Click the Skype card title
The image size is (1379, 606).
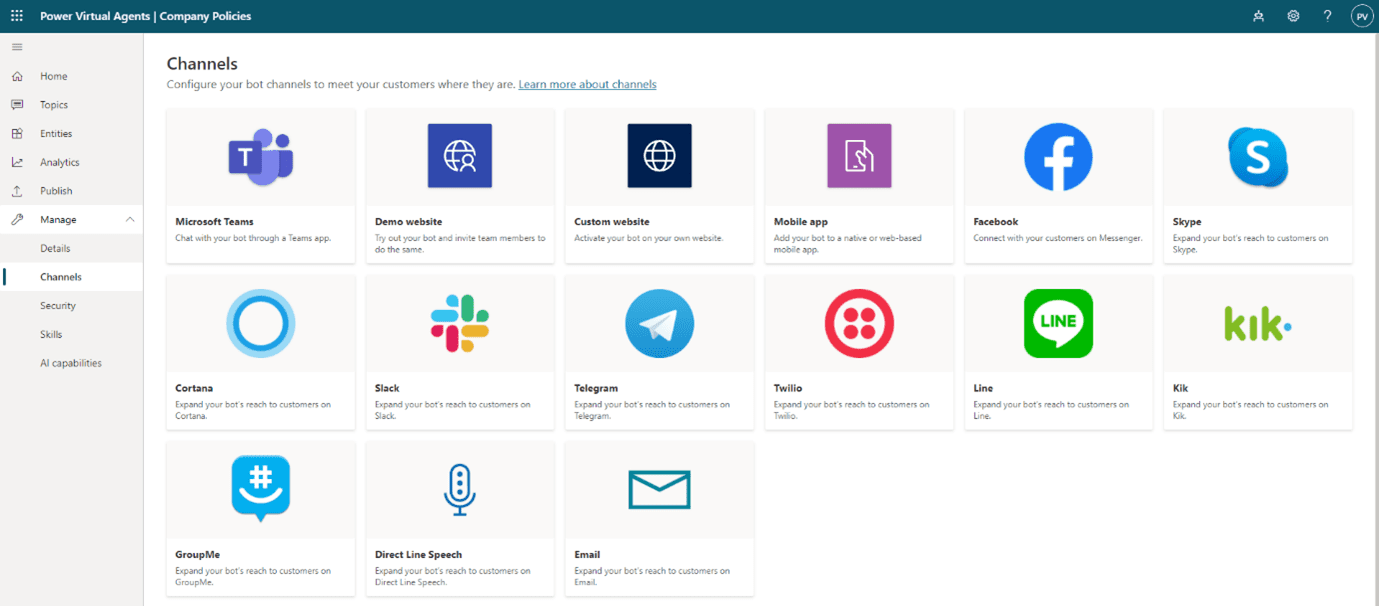1187,222
